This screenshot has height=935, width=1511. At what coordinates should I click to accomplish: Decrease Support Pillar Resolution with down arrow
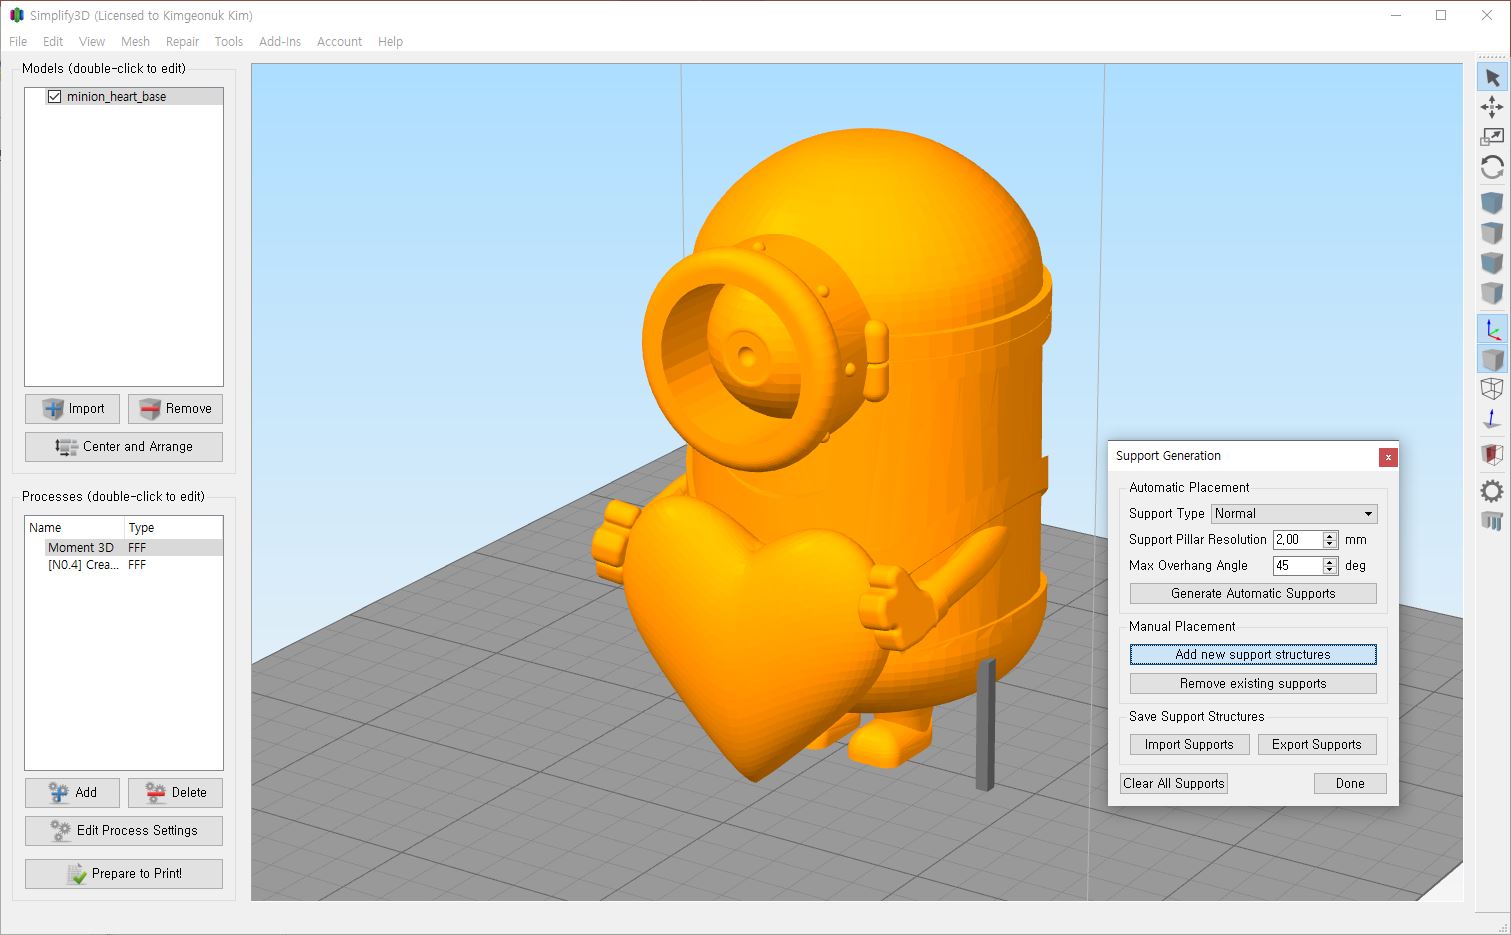pos(1330,544)
